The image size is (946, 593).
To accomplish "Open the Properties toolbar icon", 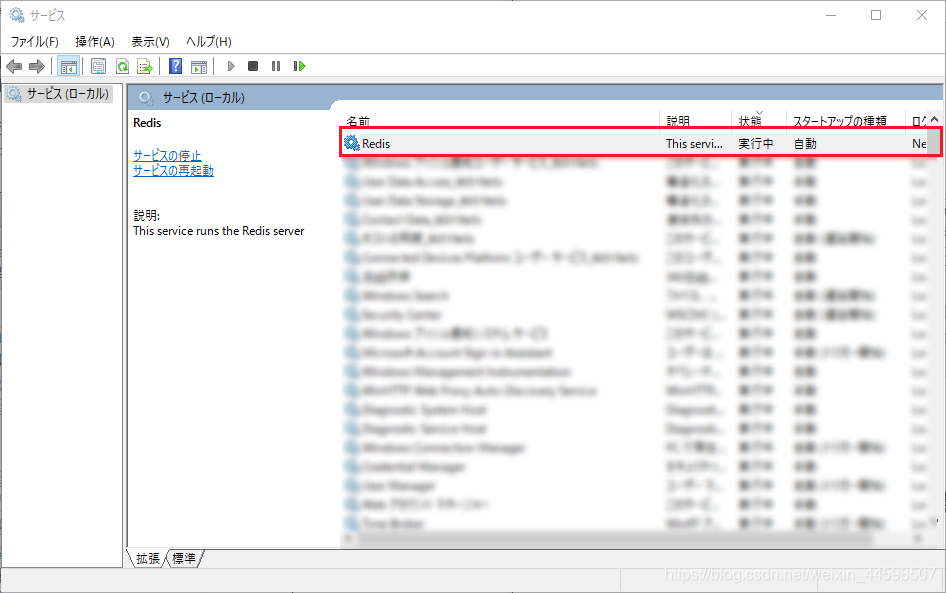I will [x=98, y=66].
